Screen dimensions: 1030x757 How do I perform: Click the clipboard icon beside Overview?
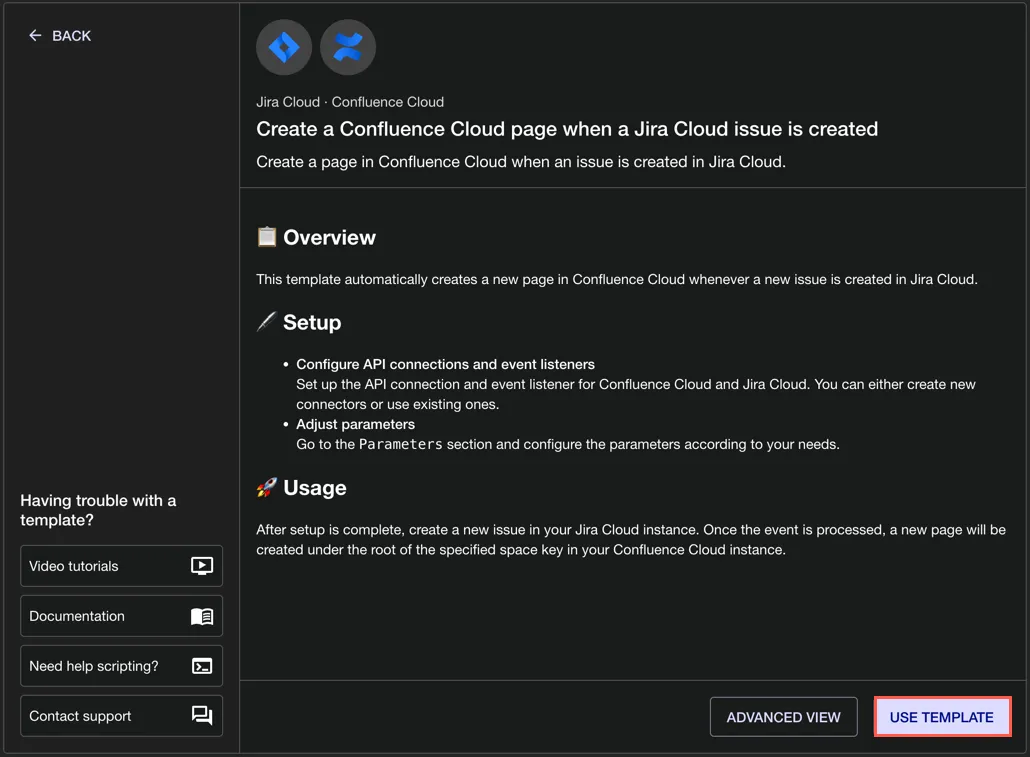(267, 237)
